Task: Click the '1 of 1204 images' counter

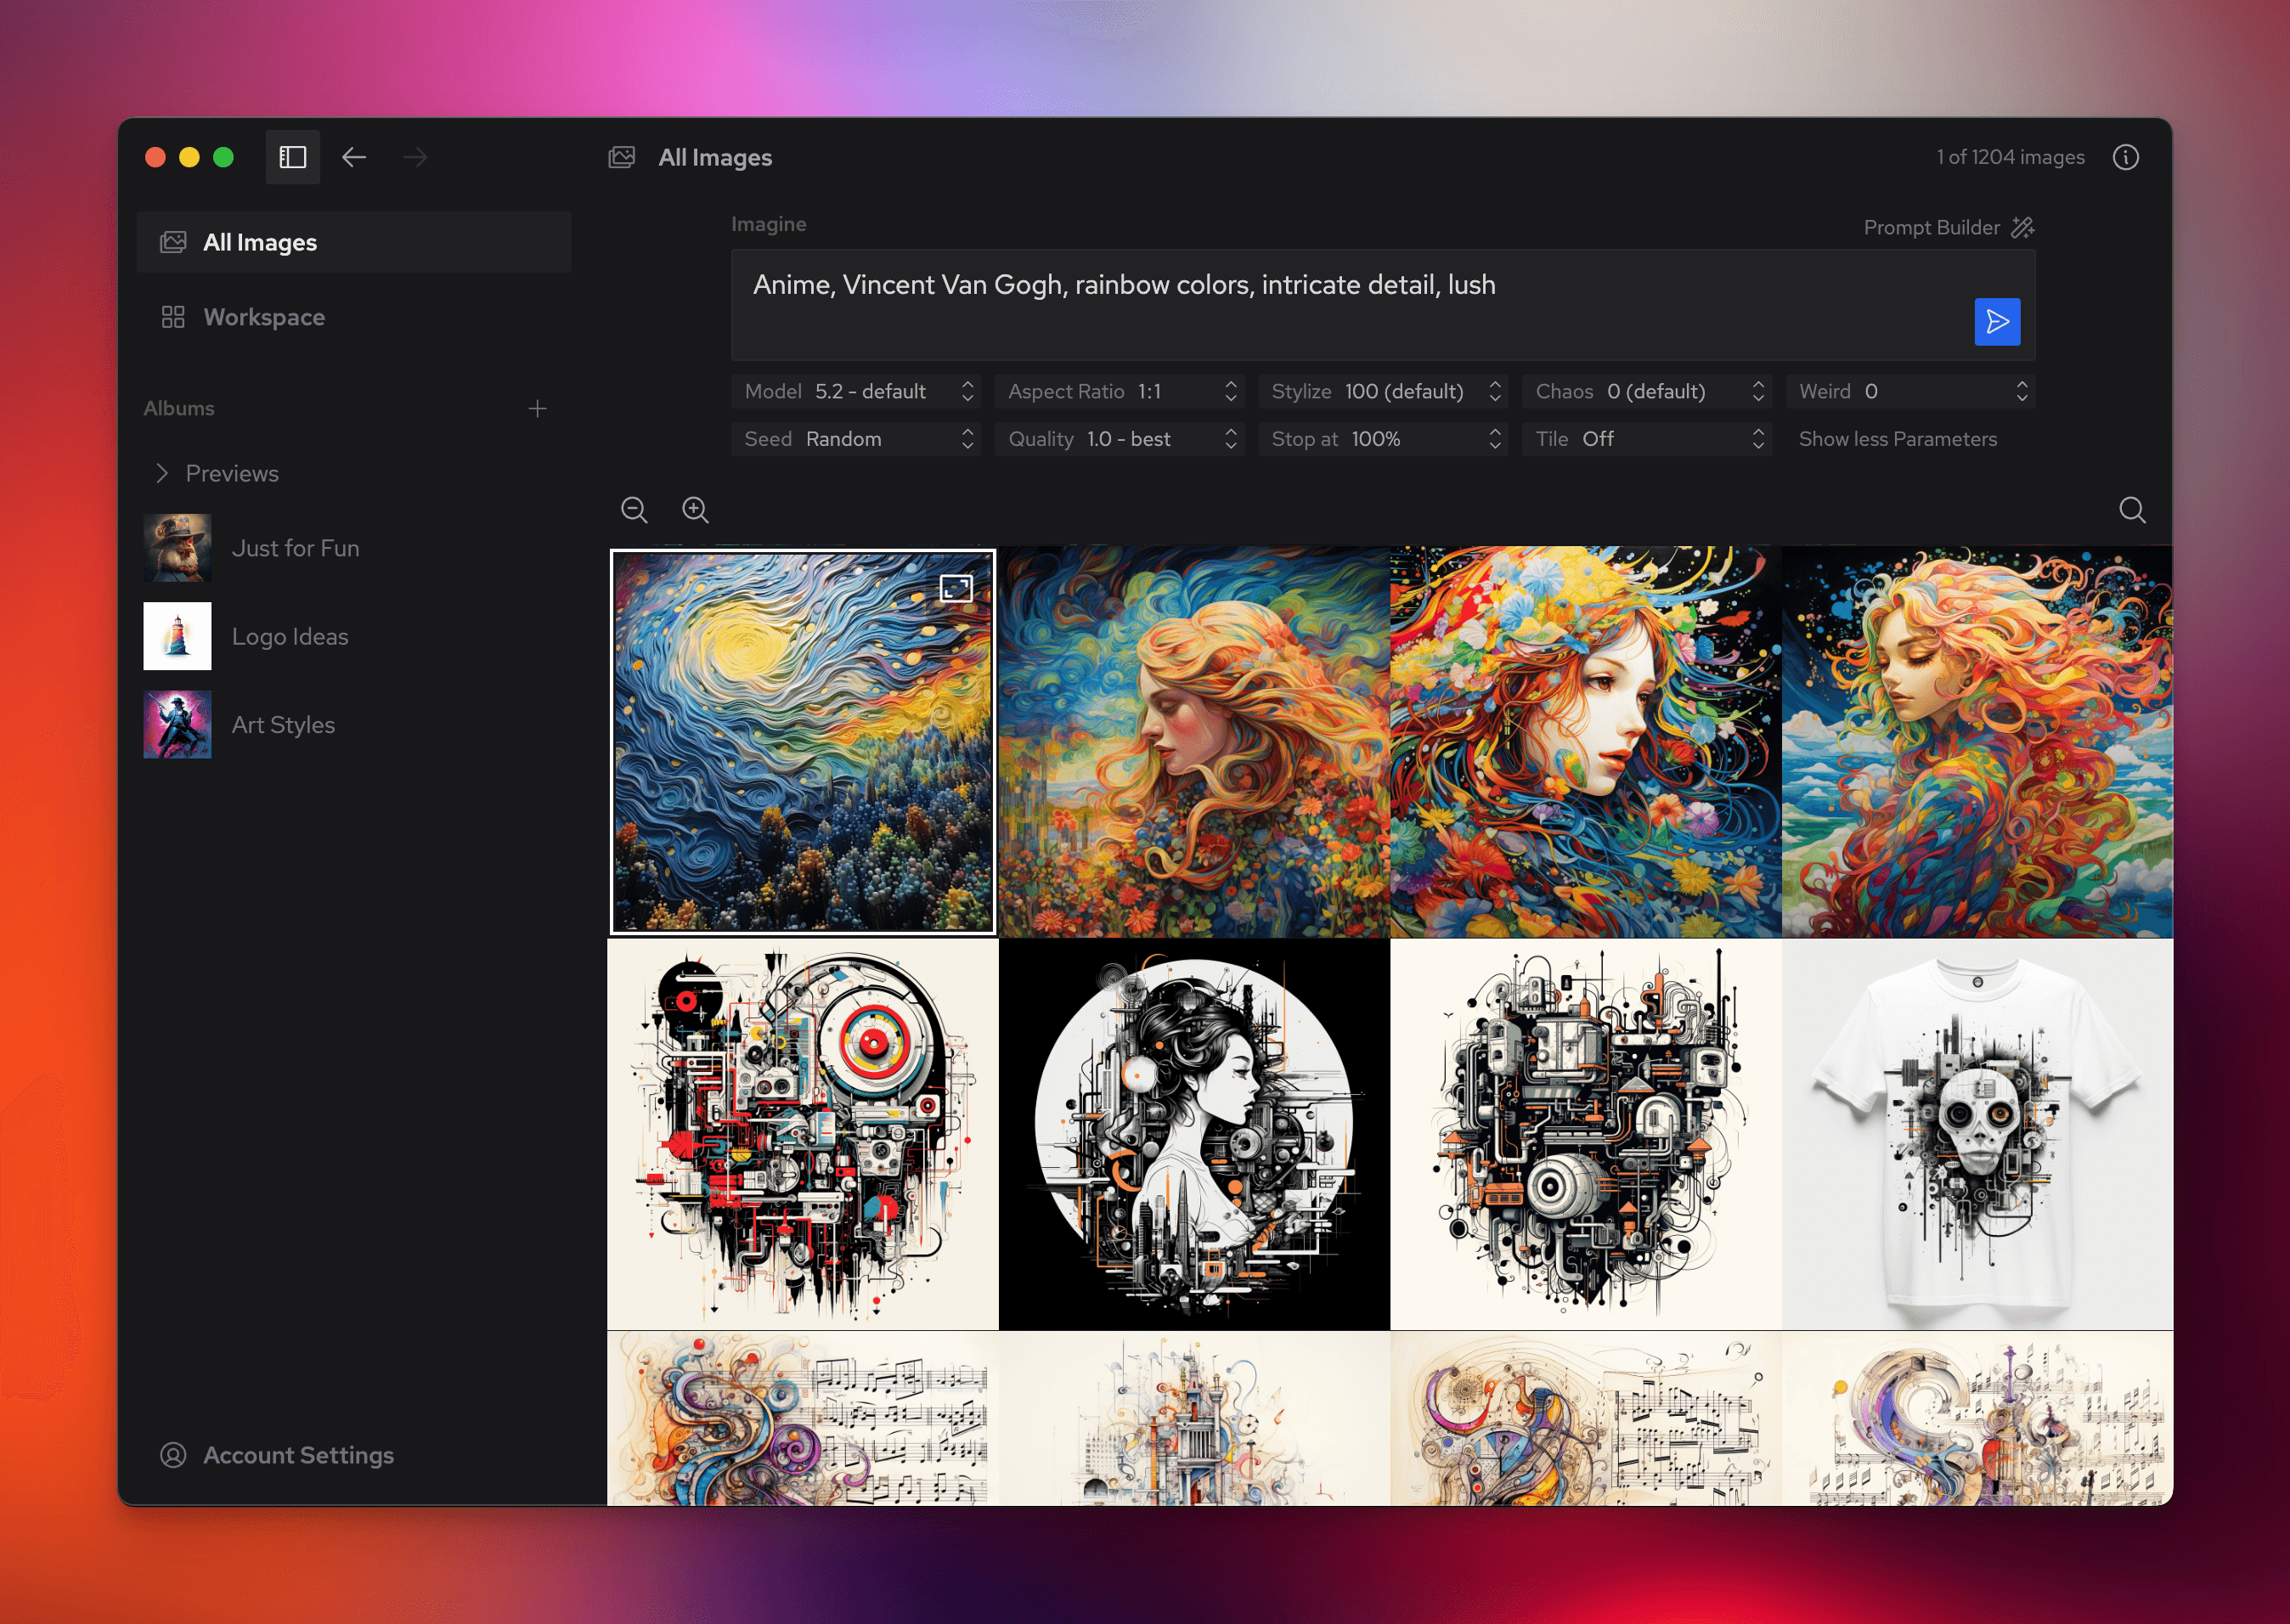Action: click(2010, 157)
